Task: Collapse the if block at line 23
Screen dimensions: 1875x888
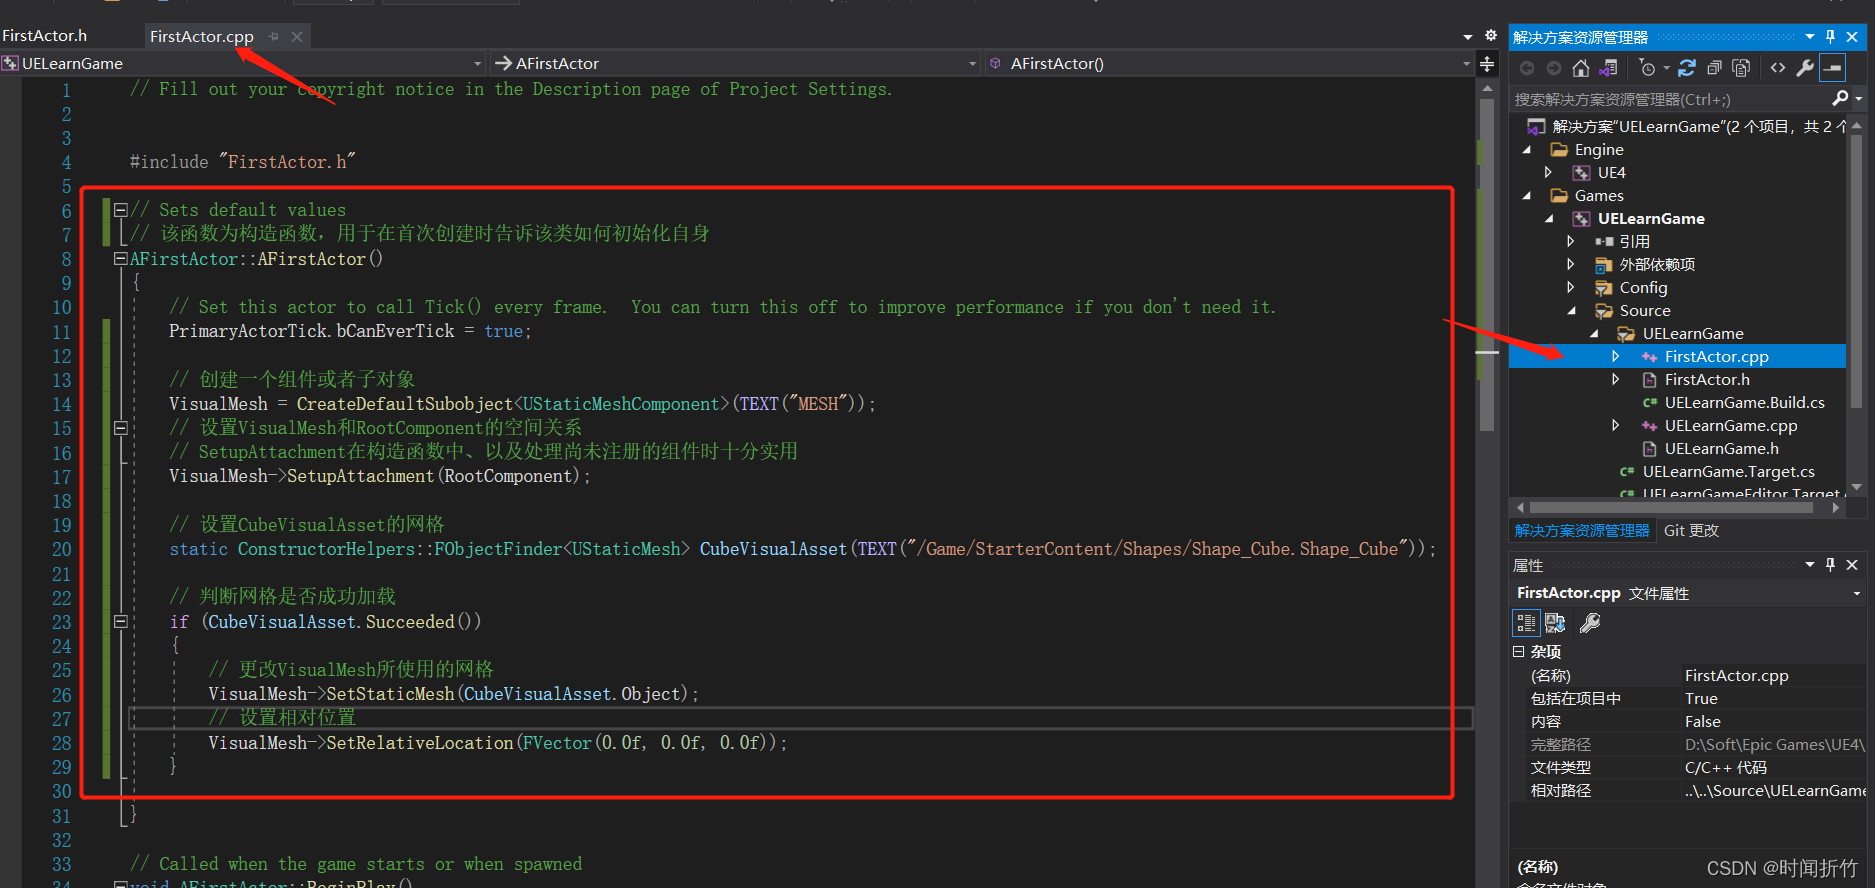Action: pyautogui.click(x=121, y=621)
